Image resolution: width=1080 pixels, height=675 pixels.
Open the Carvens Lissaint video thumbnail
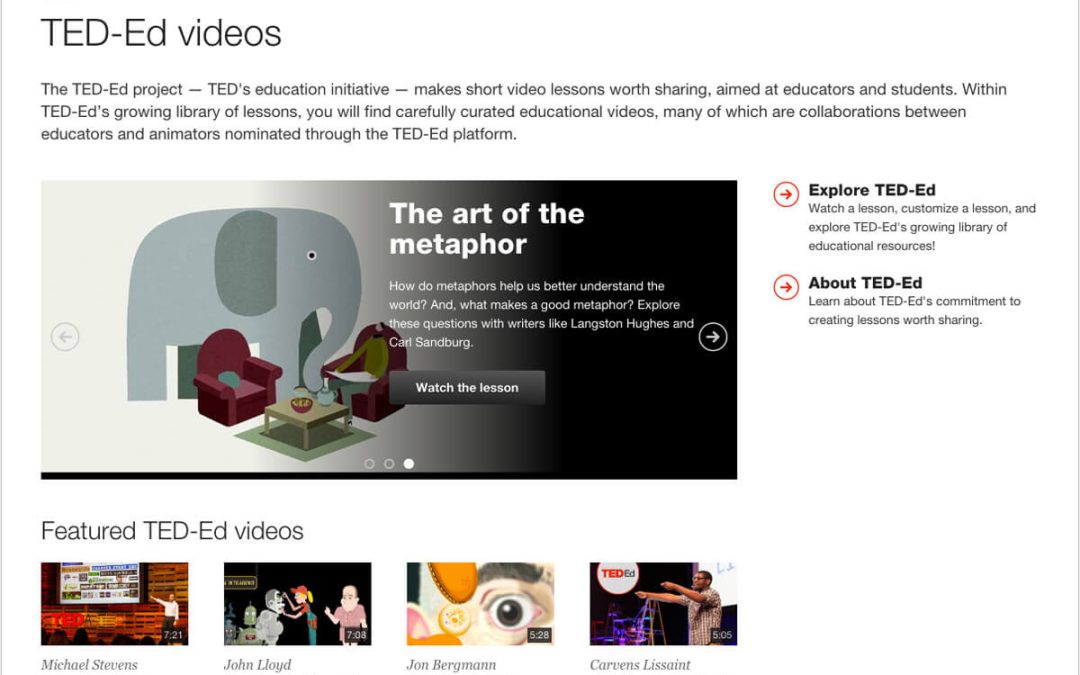point(663,604)
